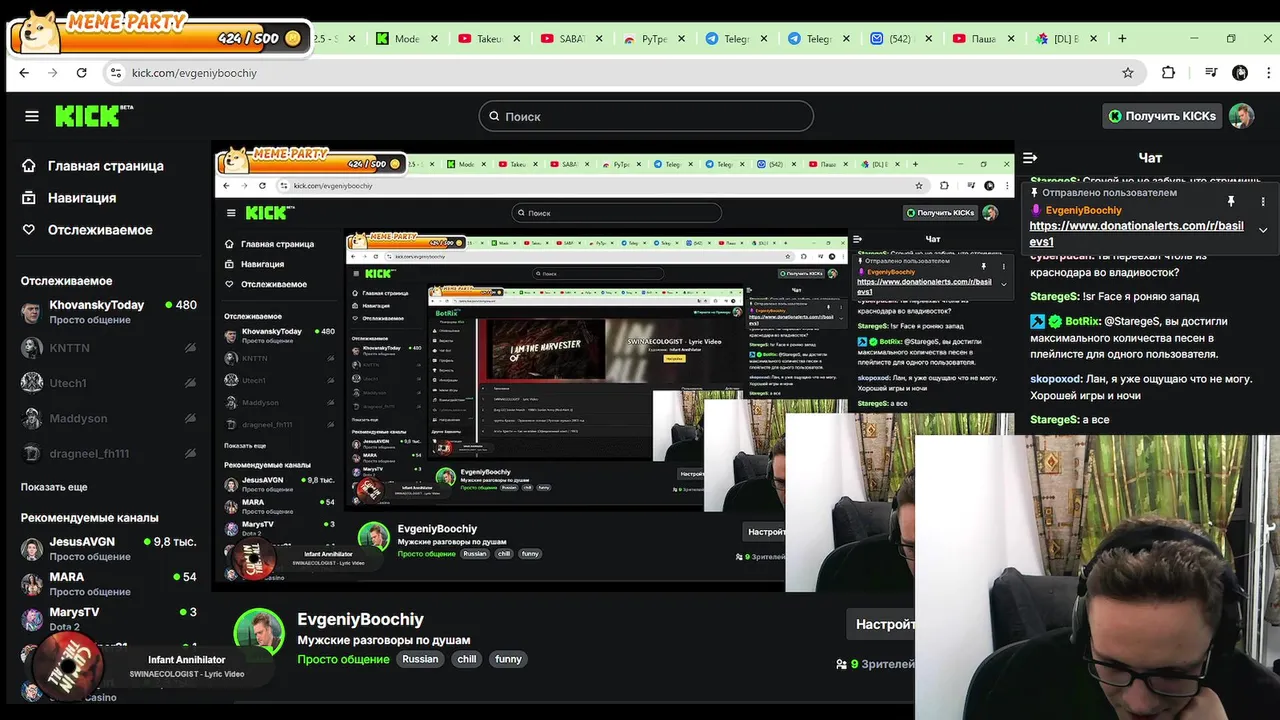The image size is (1280, 720).
Task: Click the green KICK logo
Action: click(x=94, y=115)
